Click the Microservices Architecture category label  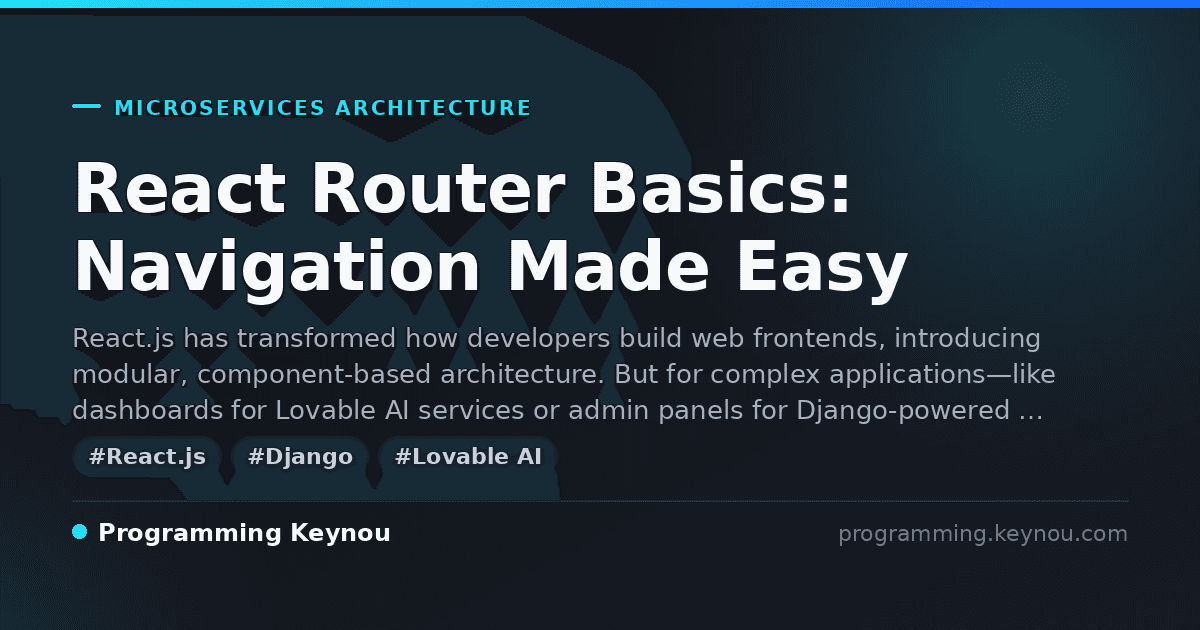coord(323,108)
